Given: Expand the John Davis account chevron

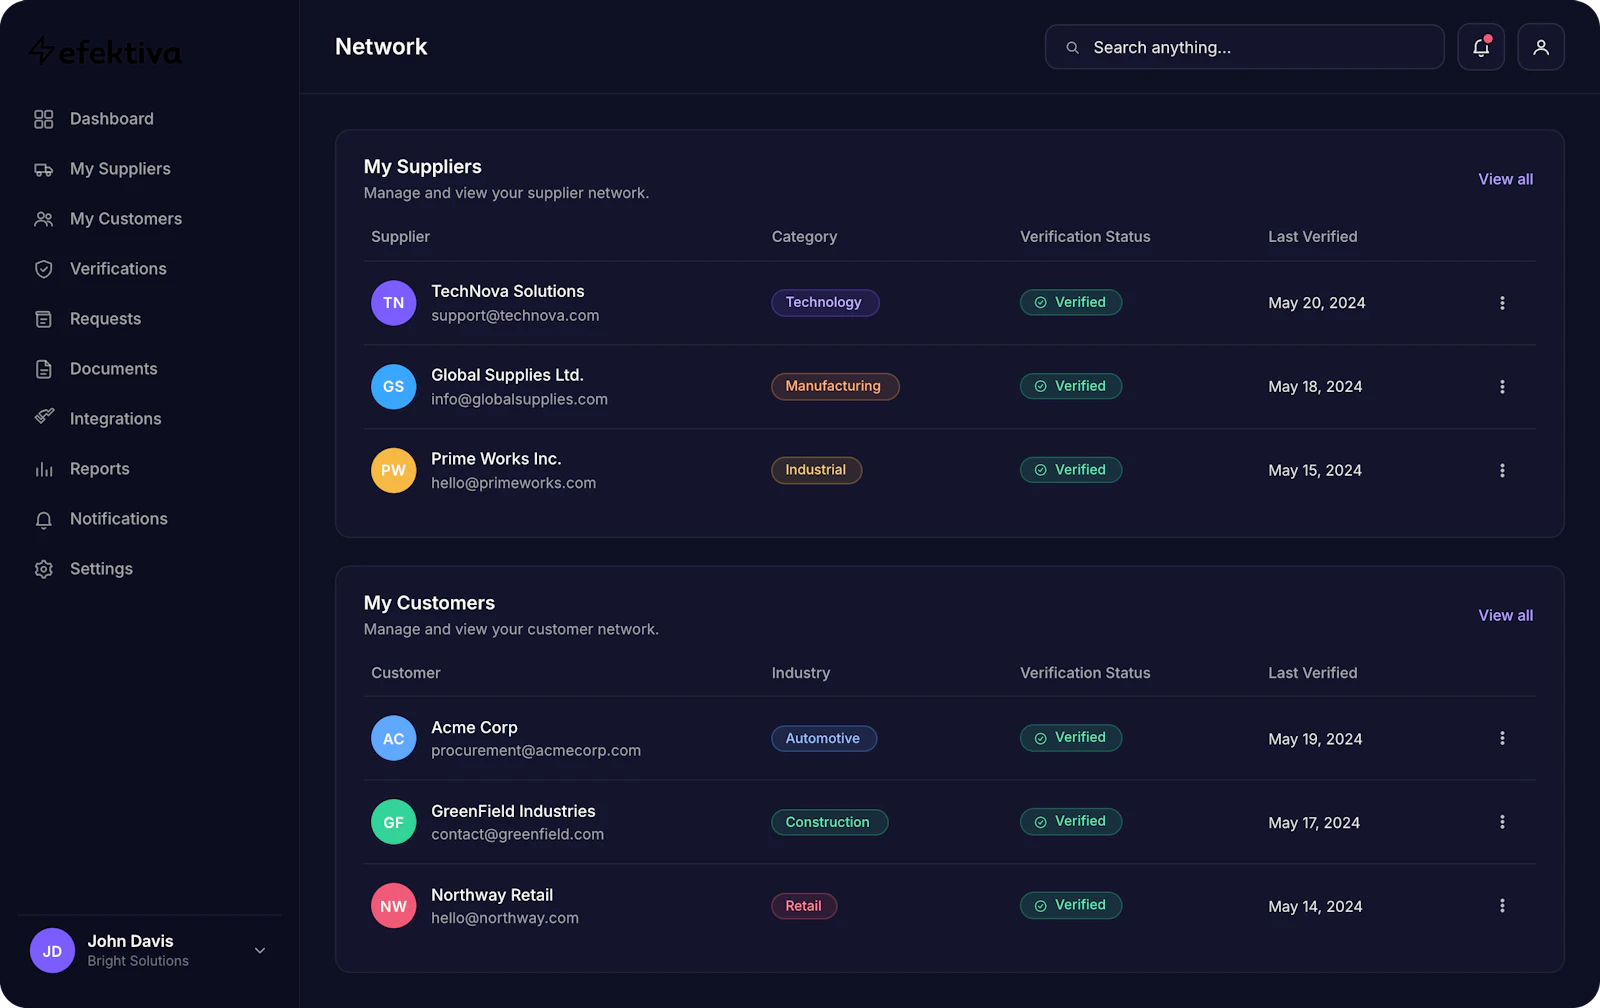Looking at the screenshot, I should click(x=260, y=951).
